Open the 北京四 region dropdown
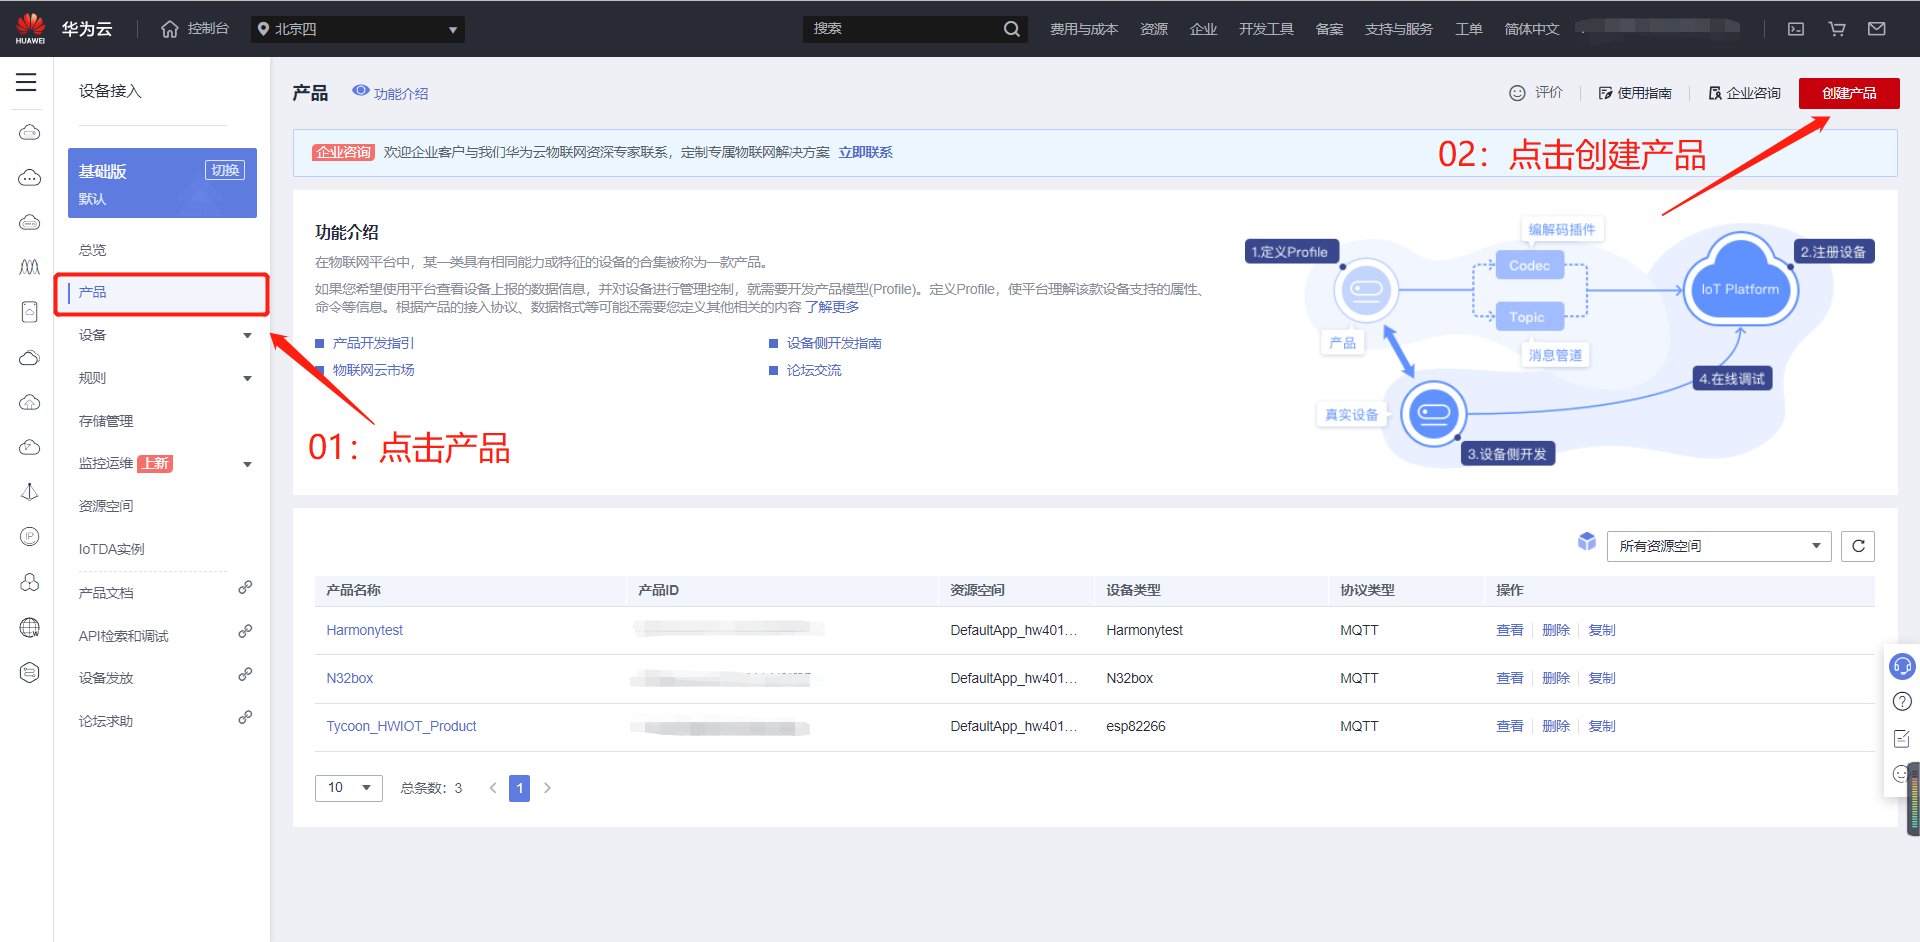This screenshot has height=942, width=1920. click(358, 29)
